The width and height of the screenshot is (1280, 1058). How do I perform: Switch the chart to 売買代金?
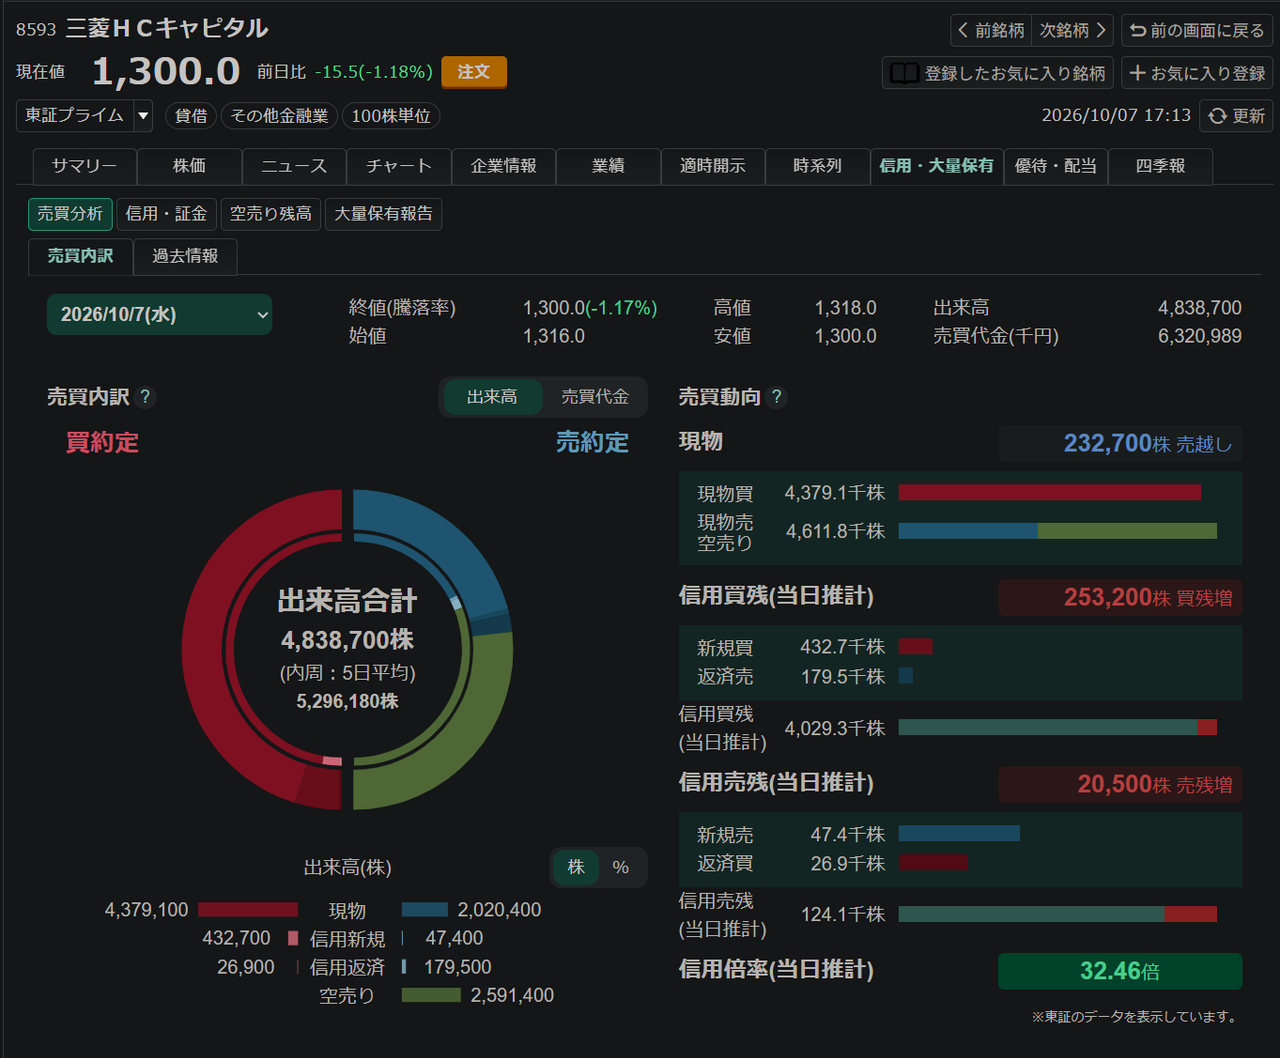595,397
